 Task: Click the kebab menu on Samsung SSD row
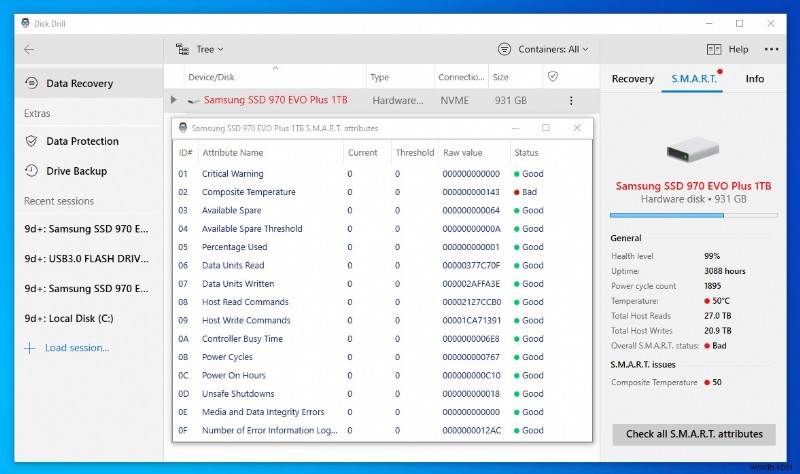[x=571, y=101]
